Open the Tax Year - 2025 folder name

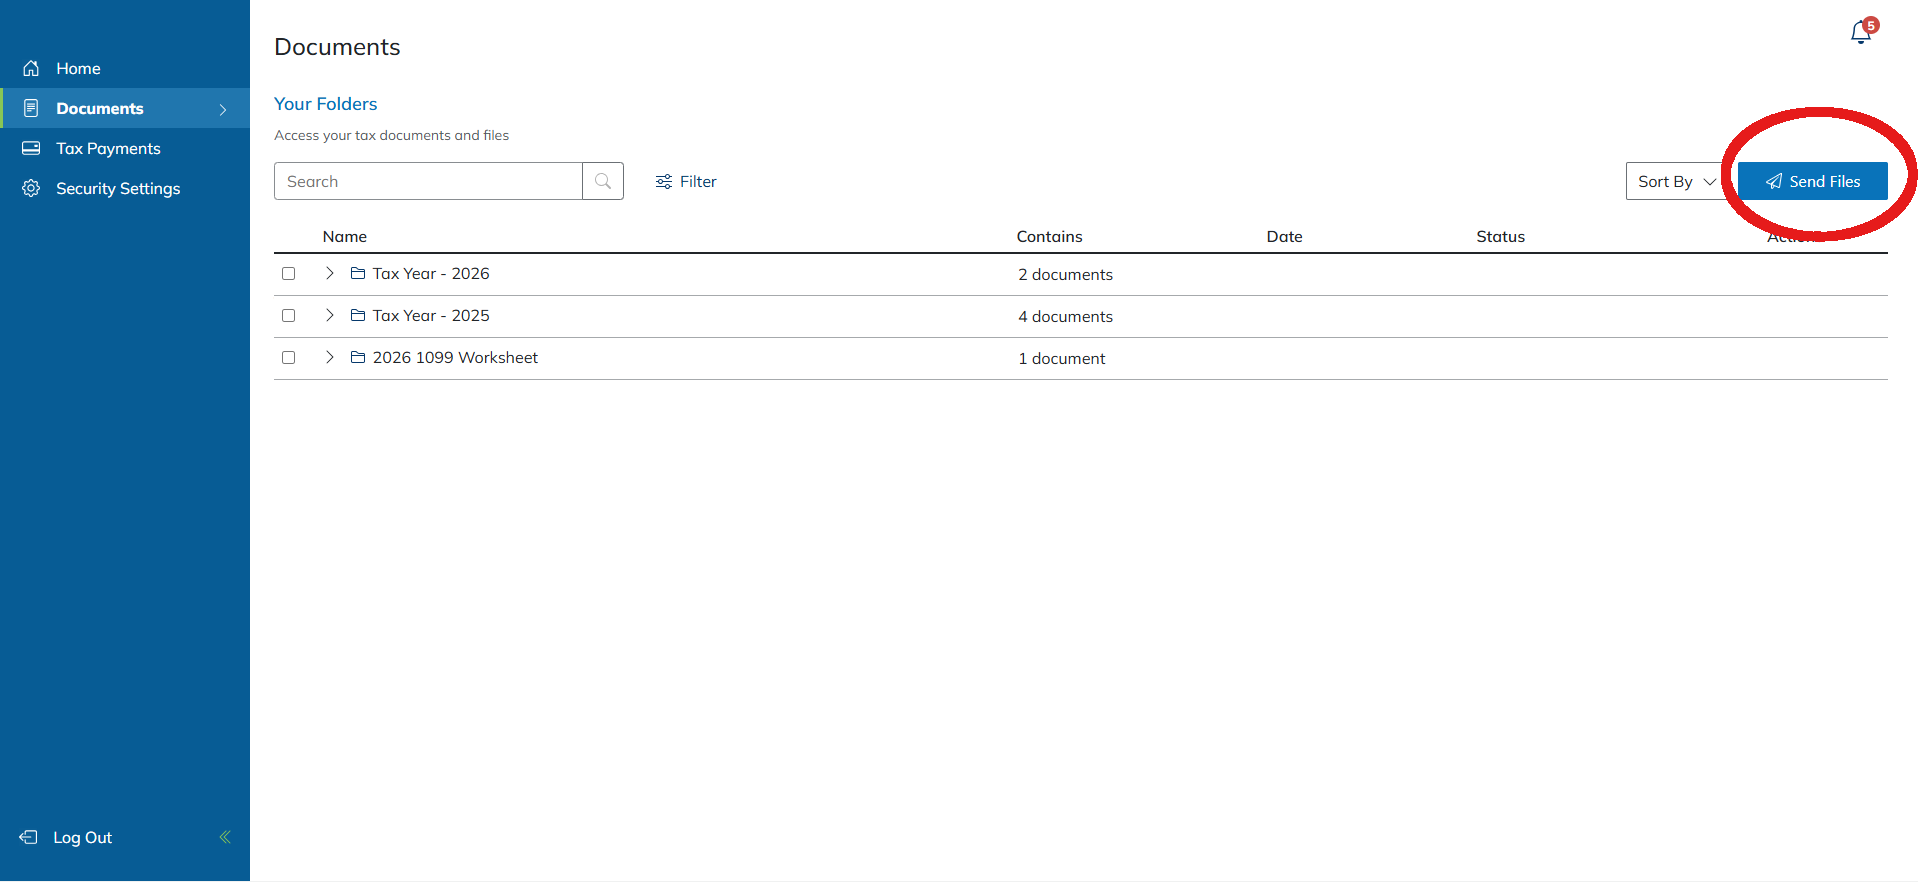coord(431,315)
